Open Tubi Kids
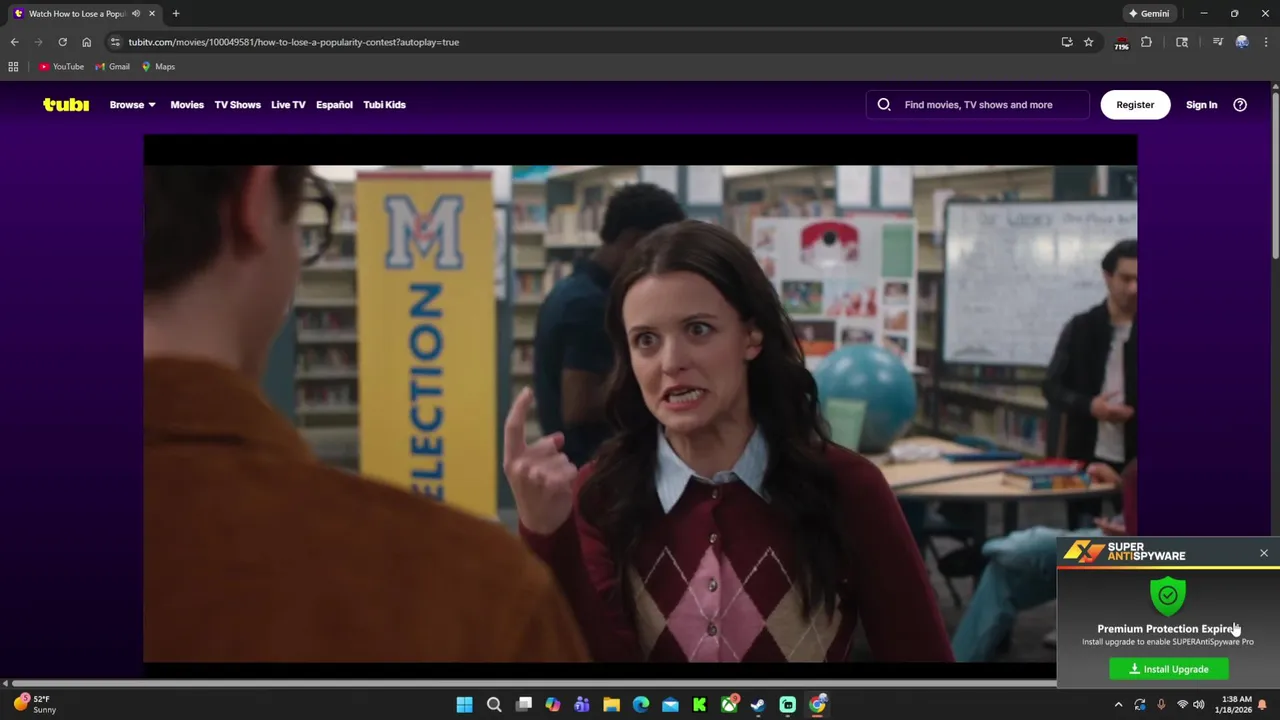Screen dimensions: 1280x720 click(384, 104)
